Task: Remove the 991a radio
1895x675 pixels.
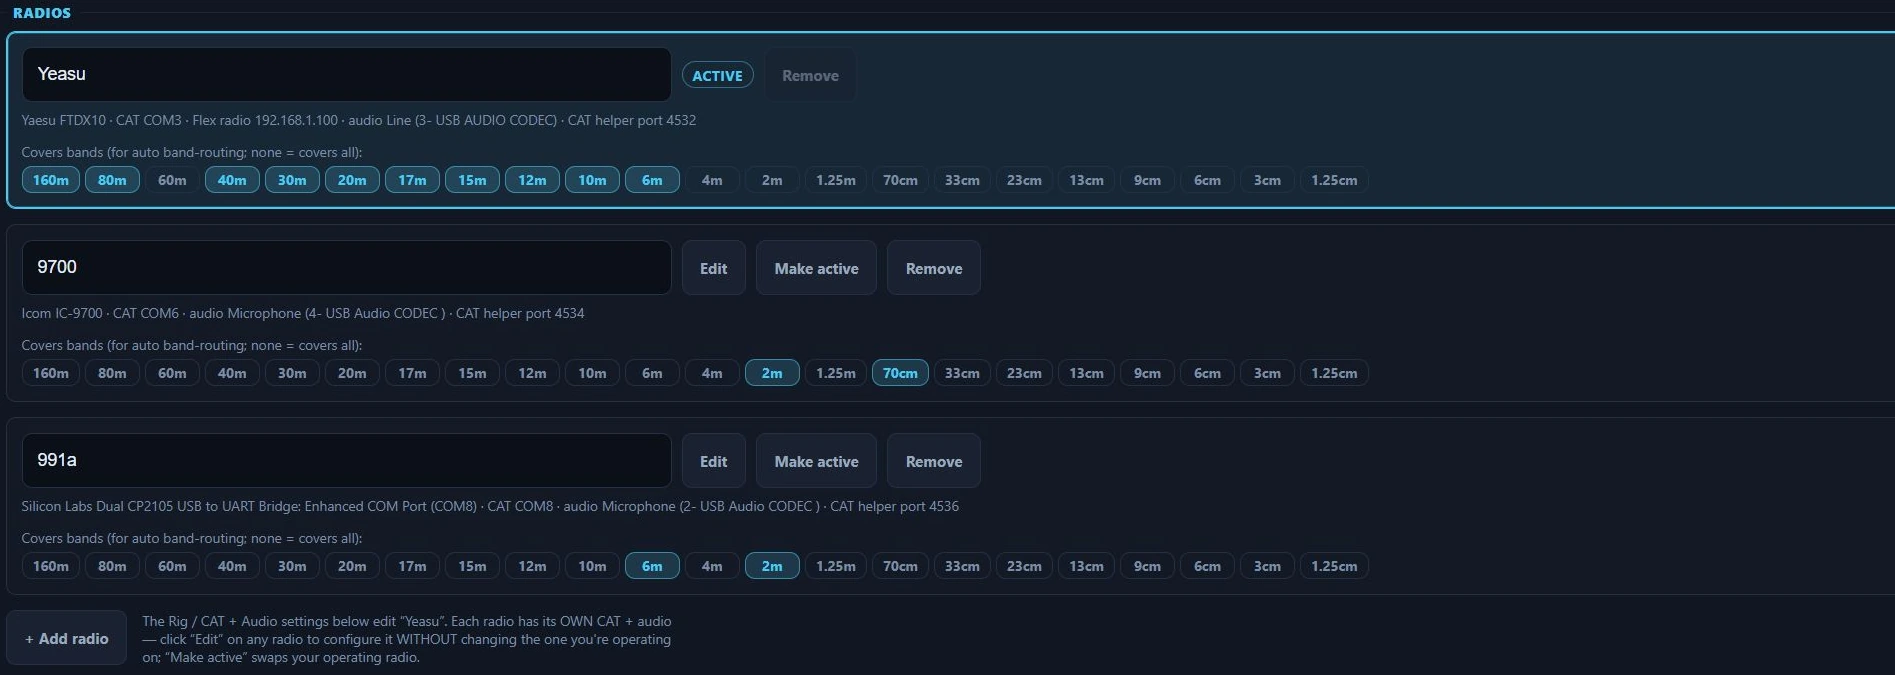Action: coord(934,461)
